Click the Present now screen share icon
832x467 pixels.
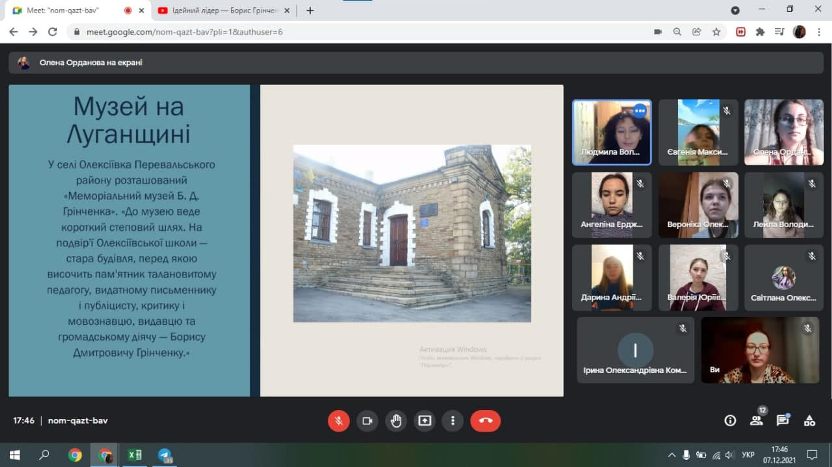point(425,420)
